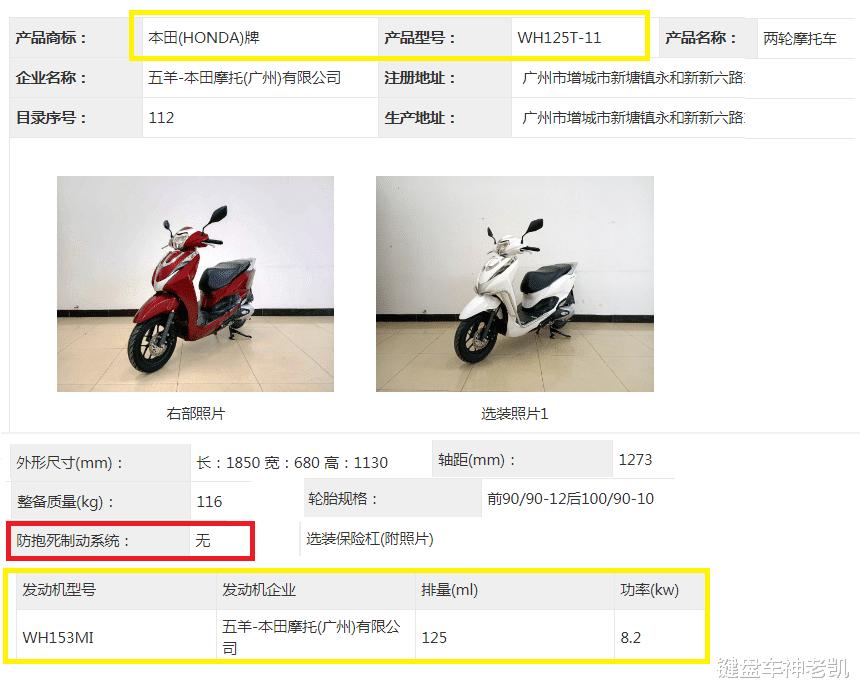Click the power value 8.2
Image resolution: width=860 pixels, height=693 pixels.
pyautogui.click(x=630, y=638)
